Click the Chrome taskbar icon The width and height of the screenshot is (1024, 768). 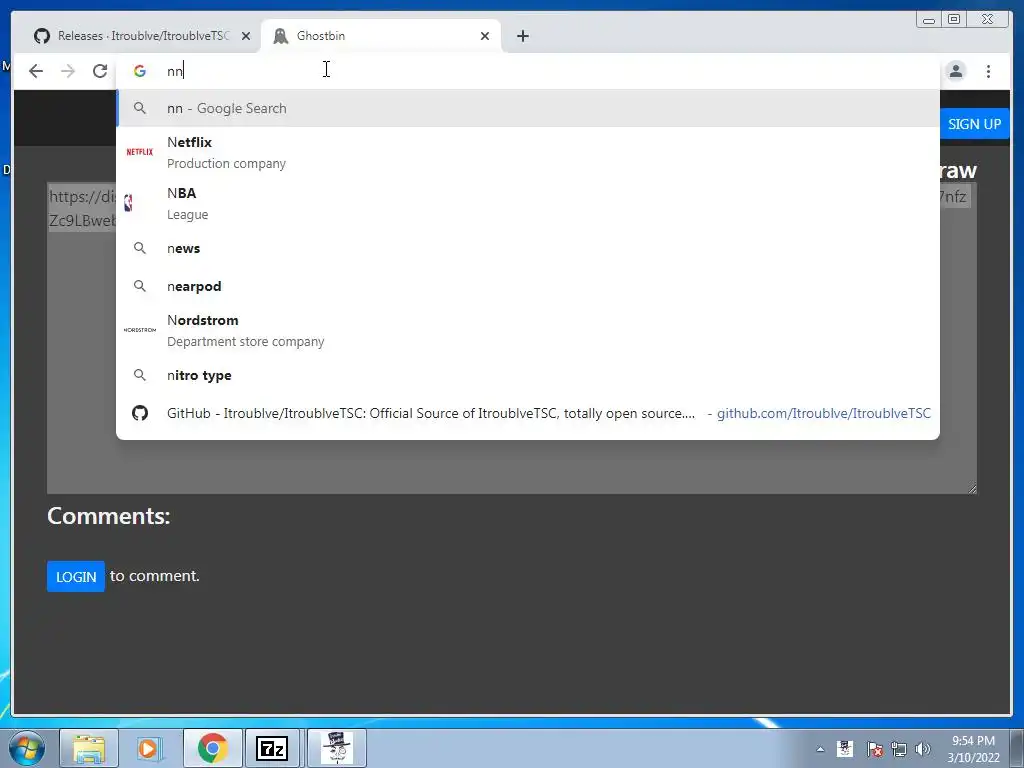[212, 748]
